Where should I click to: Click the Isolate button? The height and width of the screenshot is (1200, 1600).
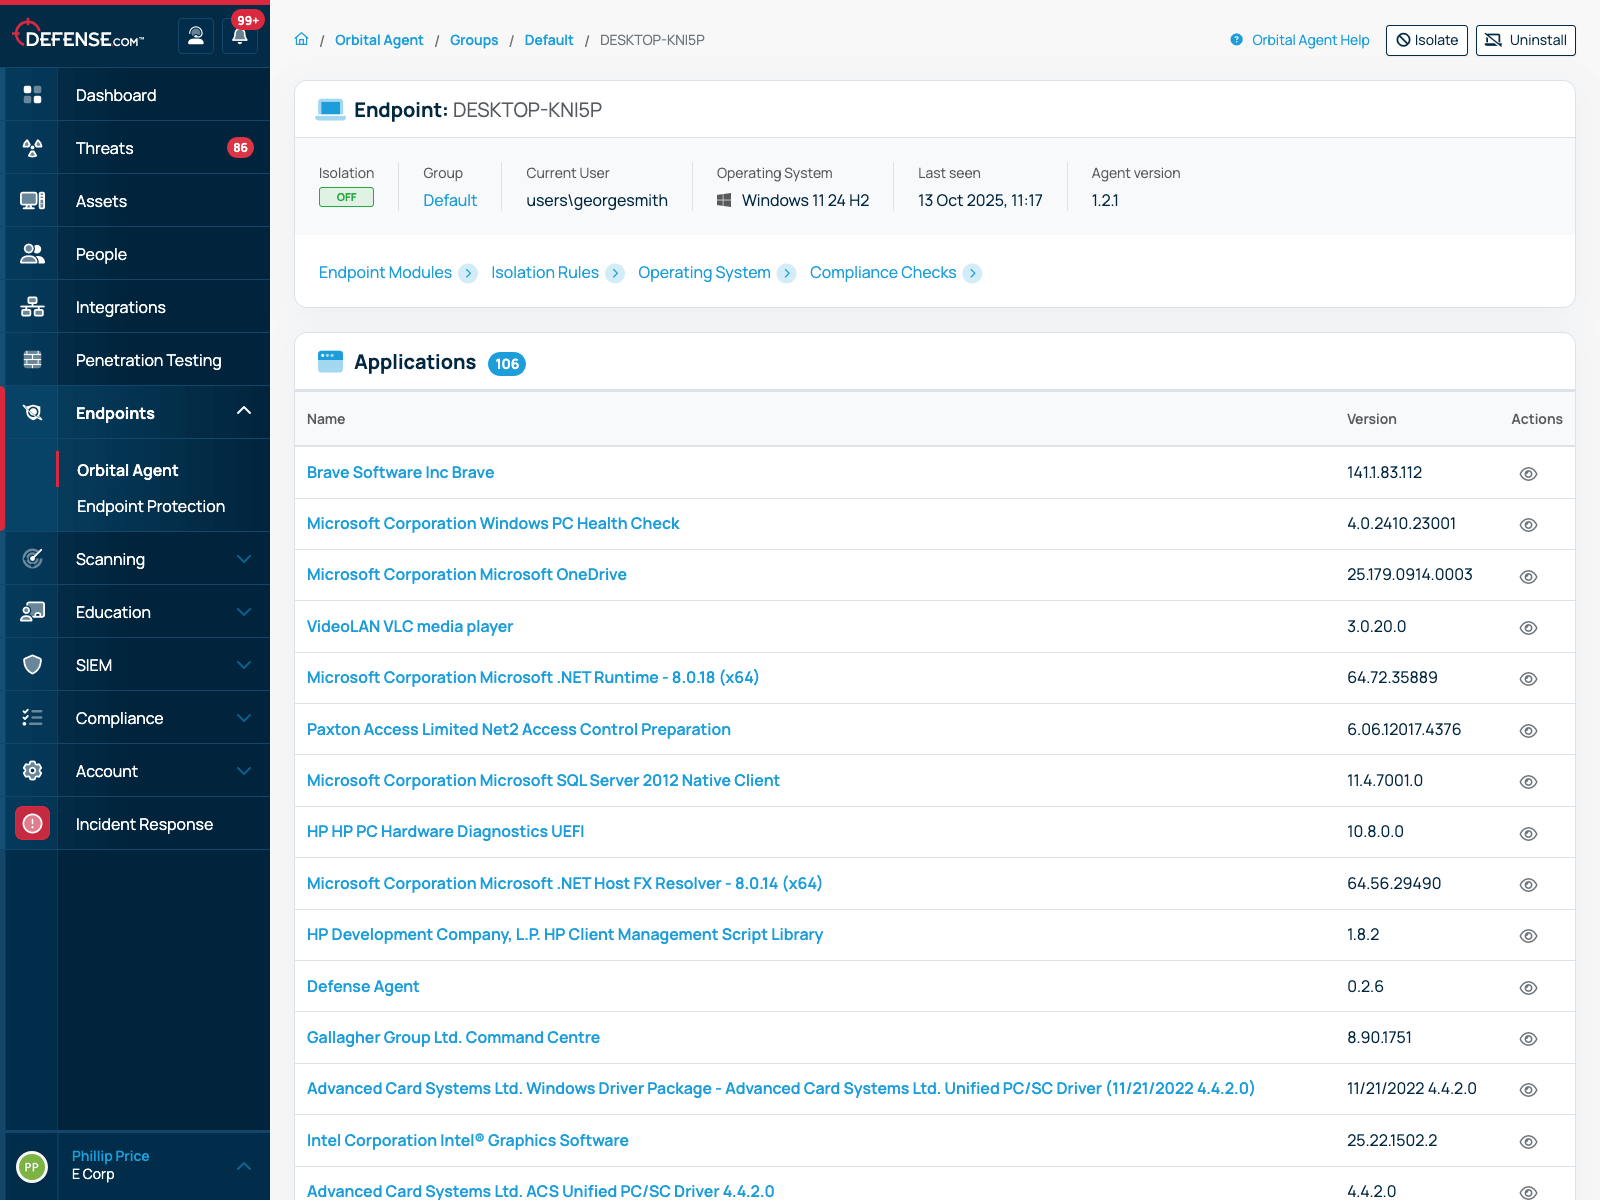click(x=1426, y=40)
